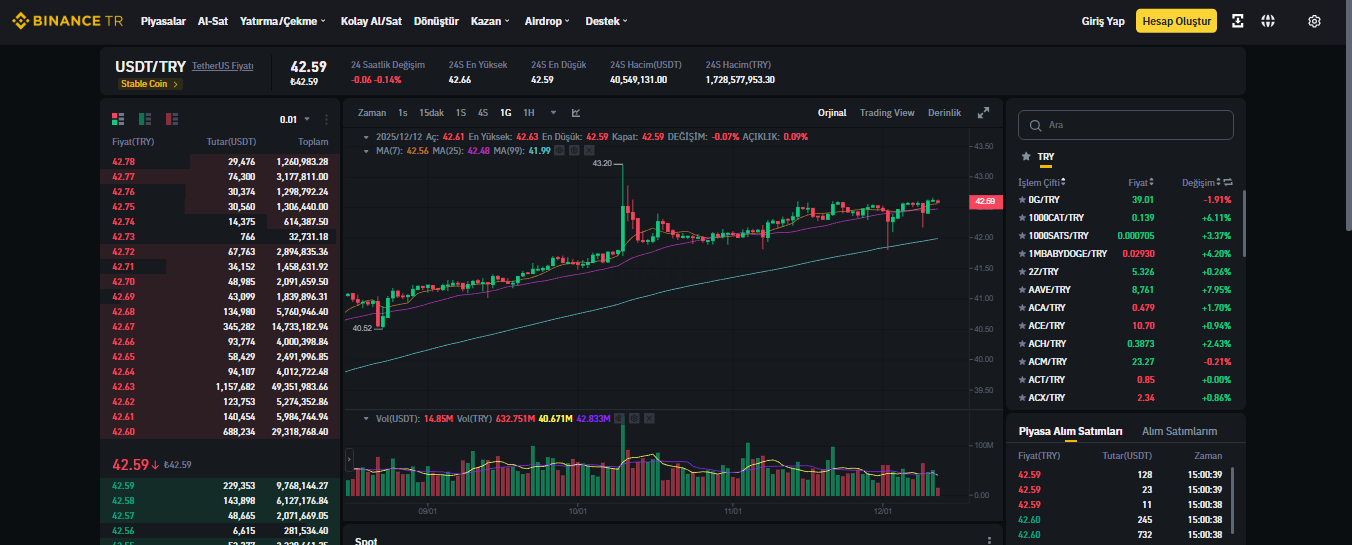
Task: Click the Hesap Oluştur button
Action: 1176,21
